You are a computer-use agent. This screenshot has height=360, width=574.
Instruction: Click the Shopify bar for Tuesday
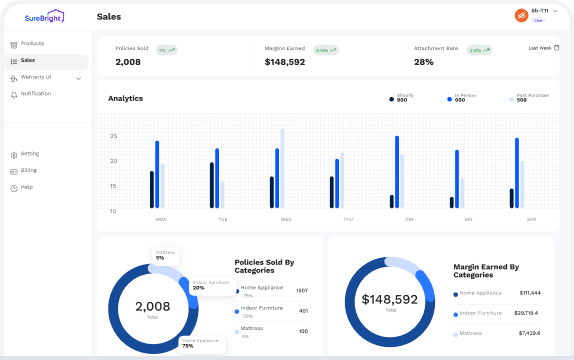click(x=212, y=185)
